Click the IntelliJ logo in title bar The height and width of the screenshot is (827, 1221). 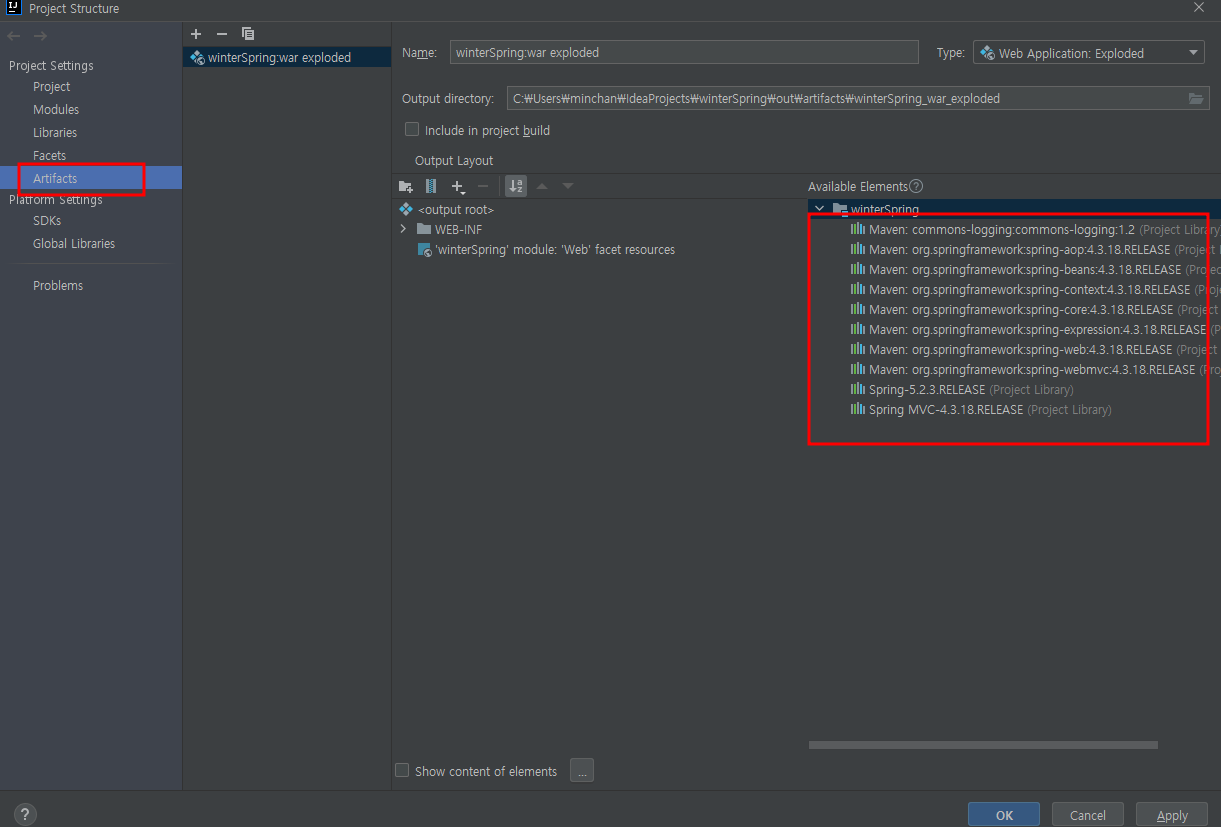coord(13,8)
